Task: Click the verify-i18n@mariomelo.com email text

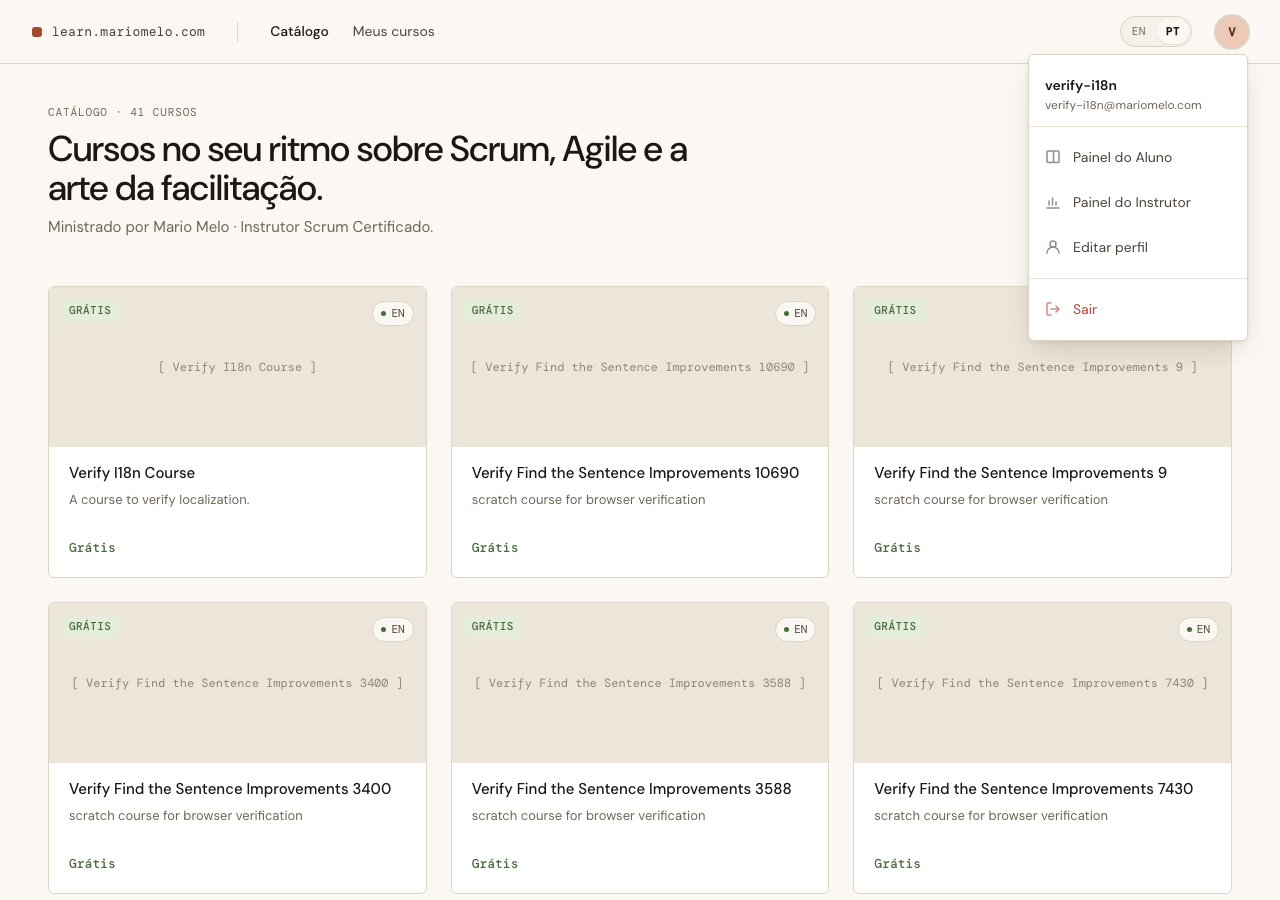Action: 1123,105
